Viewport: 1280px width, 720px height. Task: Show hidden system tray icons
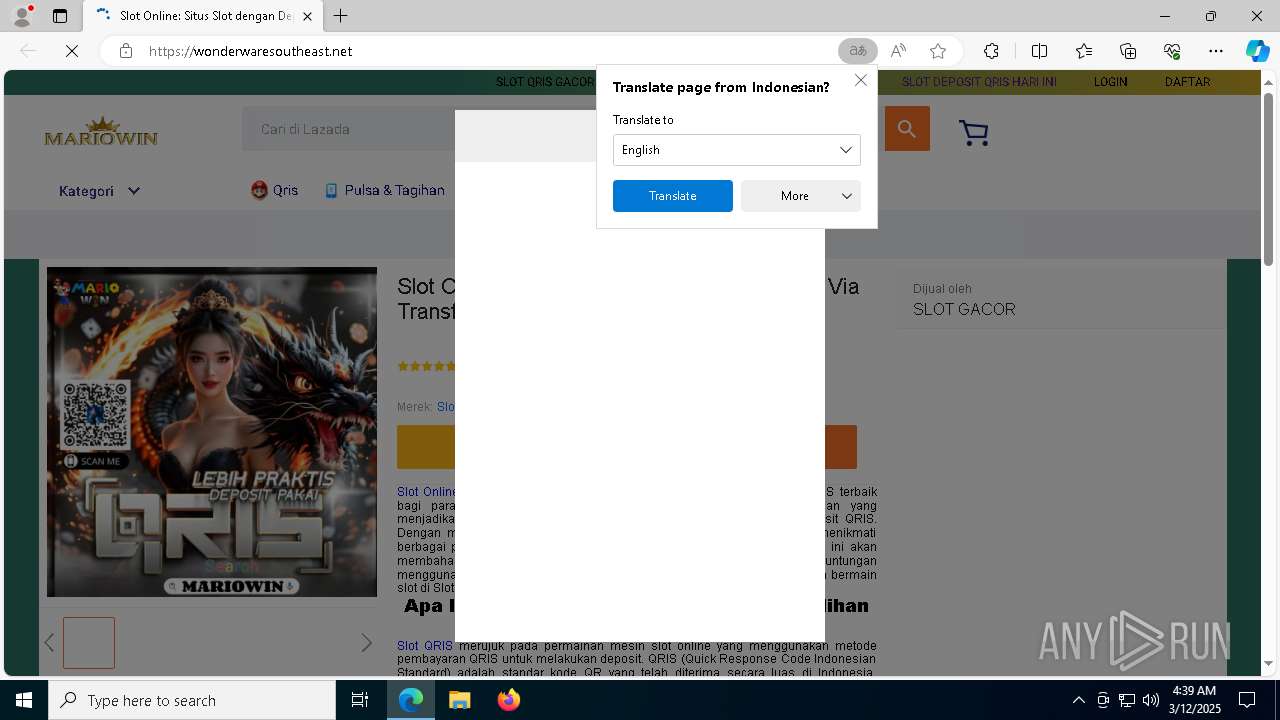1078,700
